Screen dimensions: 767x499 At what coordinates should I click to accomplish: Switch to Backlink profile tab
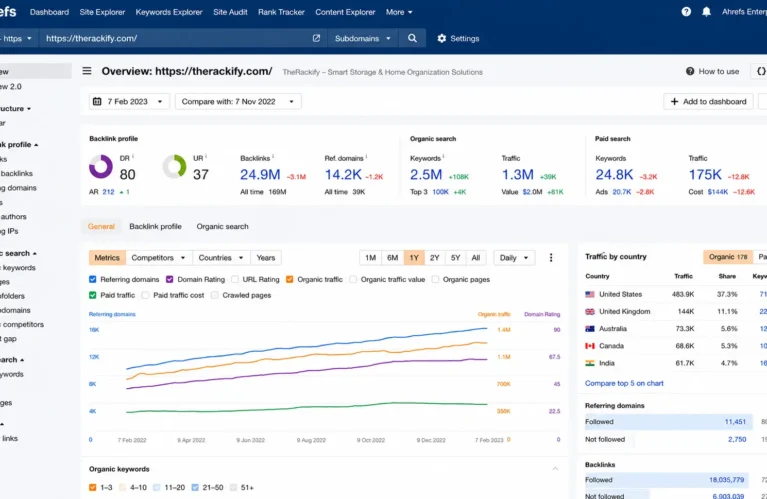pyautogui.click(x=155, y=227)
